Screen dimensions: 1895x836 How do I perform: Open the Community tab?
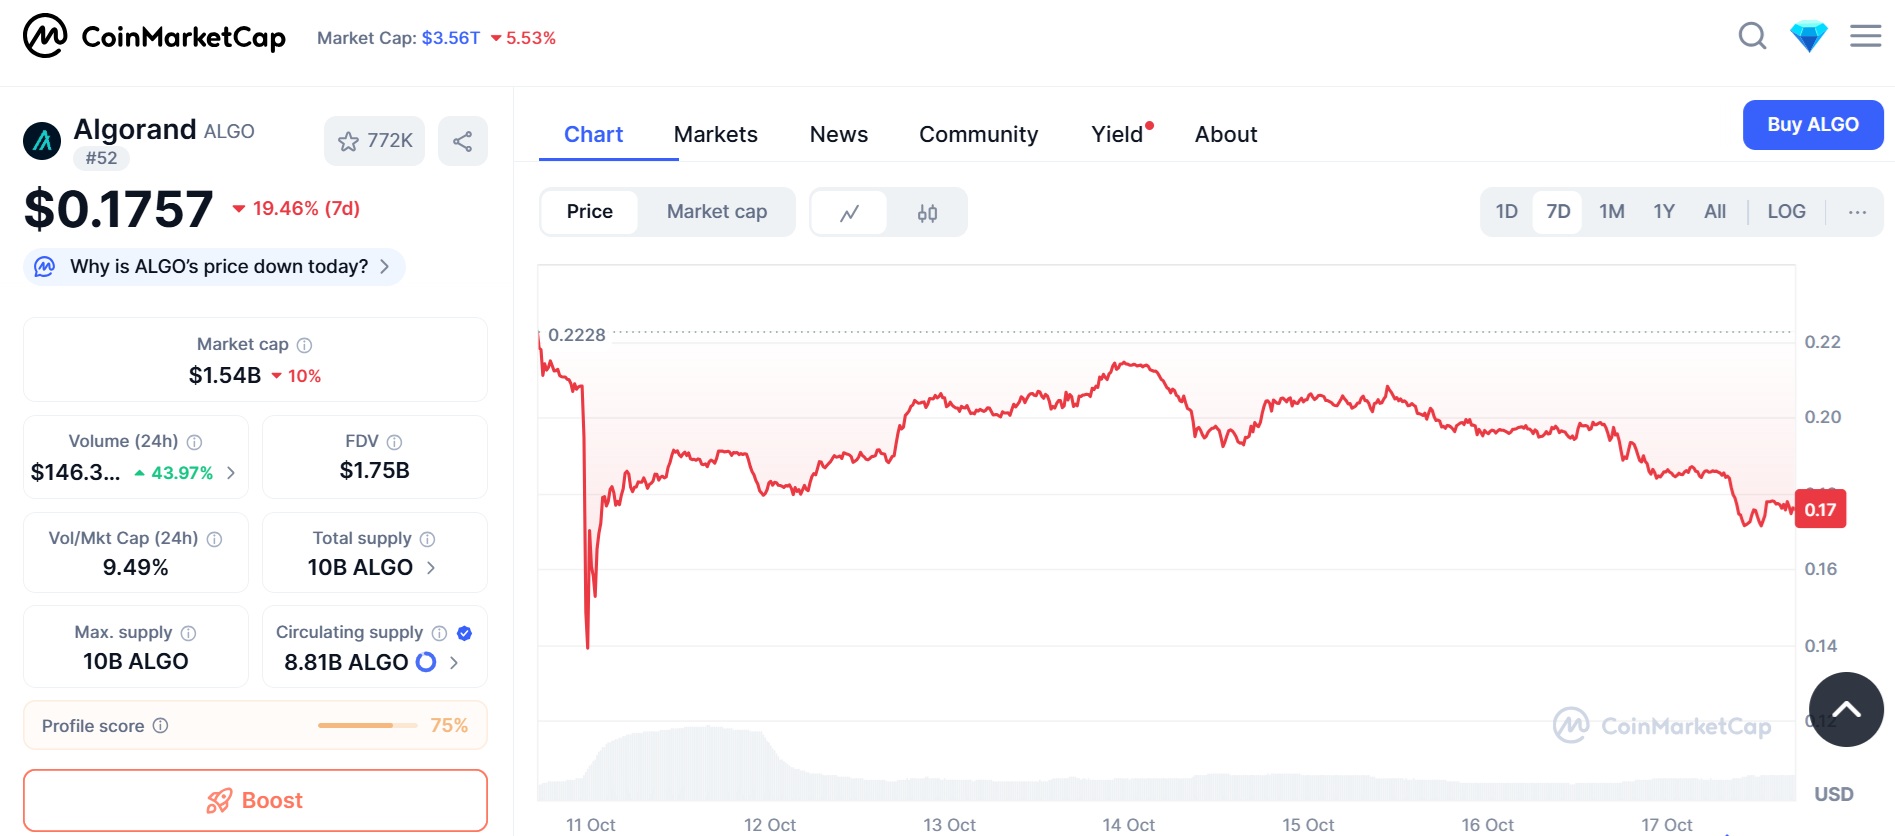pos(978,134)
